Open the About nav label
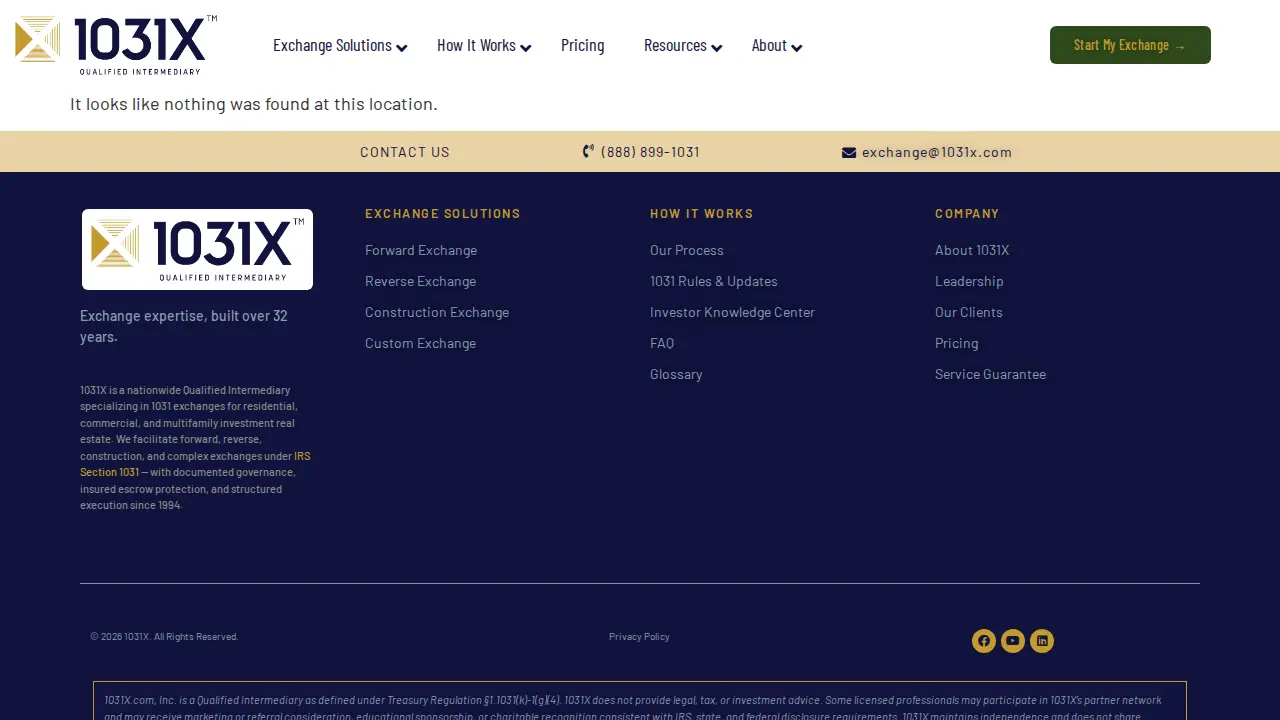Viewport: 1280px width, 720px height. click(769, 45)
